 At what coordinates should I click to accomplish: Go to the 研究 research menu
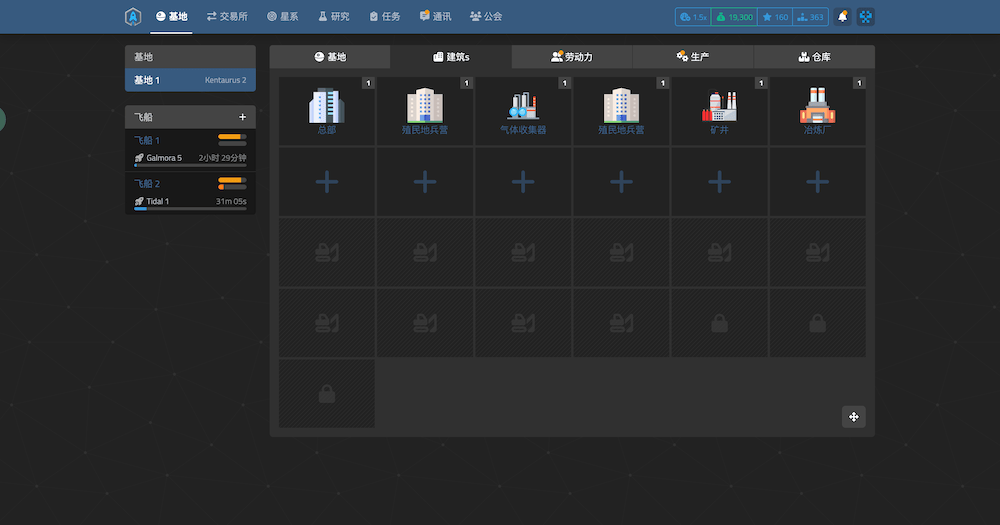(x=334, y=17)
